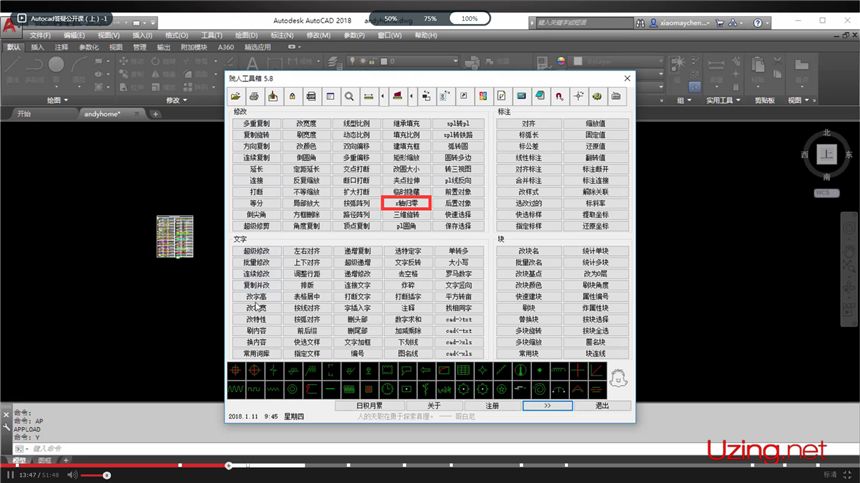The width and height of the screenshot is (860, 483).
Task: Click the printer icon in toolbox toolbar
Action: point(255,97)
